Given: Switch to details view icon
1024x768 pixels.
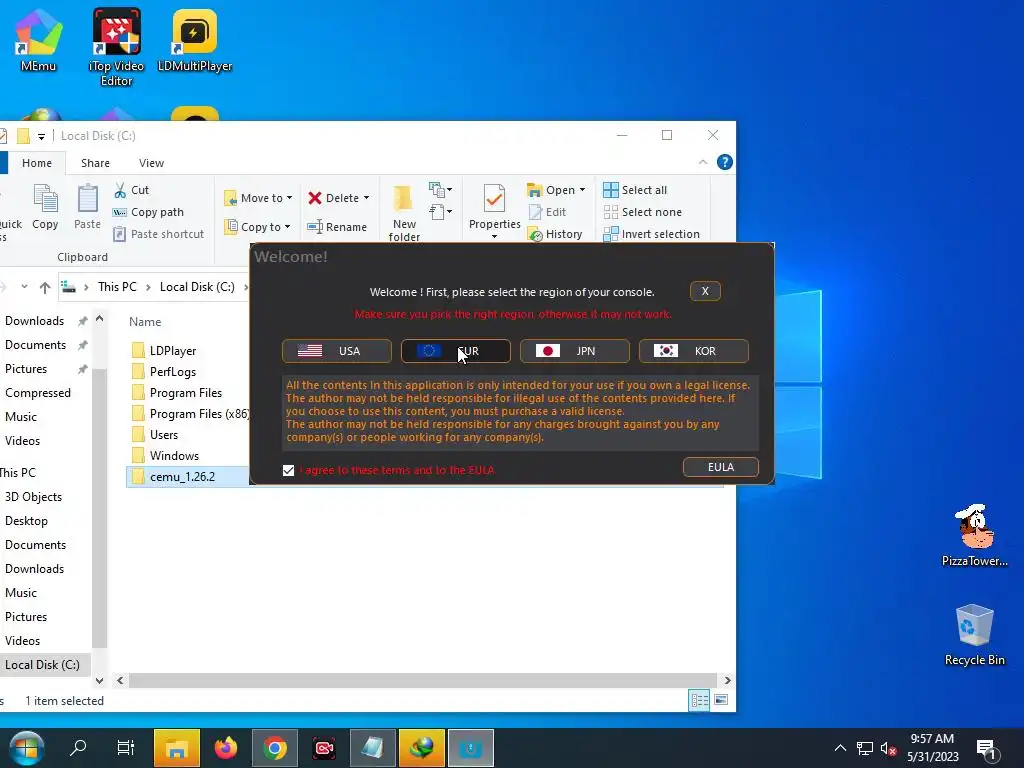Looking at the screenshot, I should [699, 700].
